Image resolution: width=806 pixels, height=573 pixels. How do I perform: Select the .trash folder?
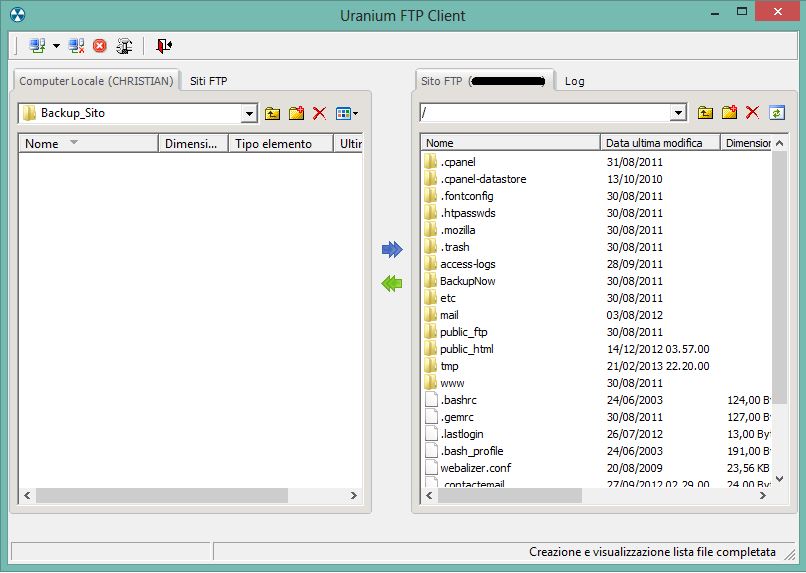click(455, 247)
